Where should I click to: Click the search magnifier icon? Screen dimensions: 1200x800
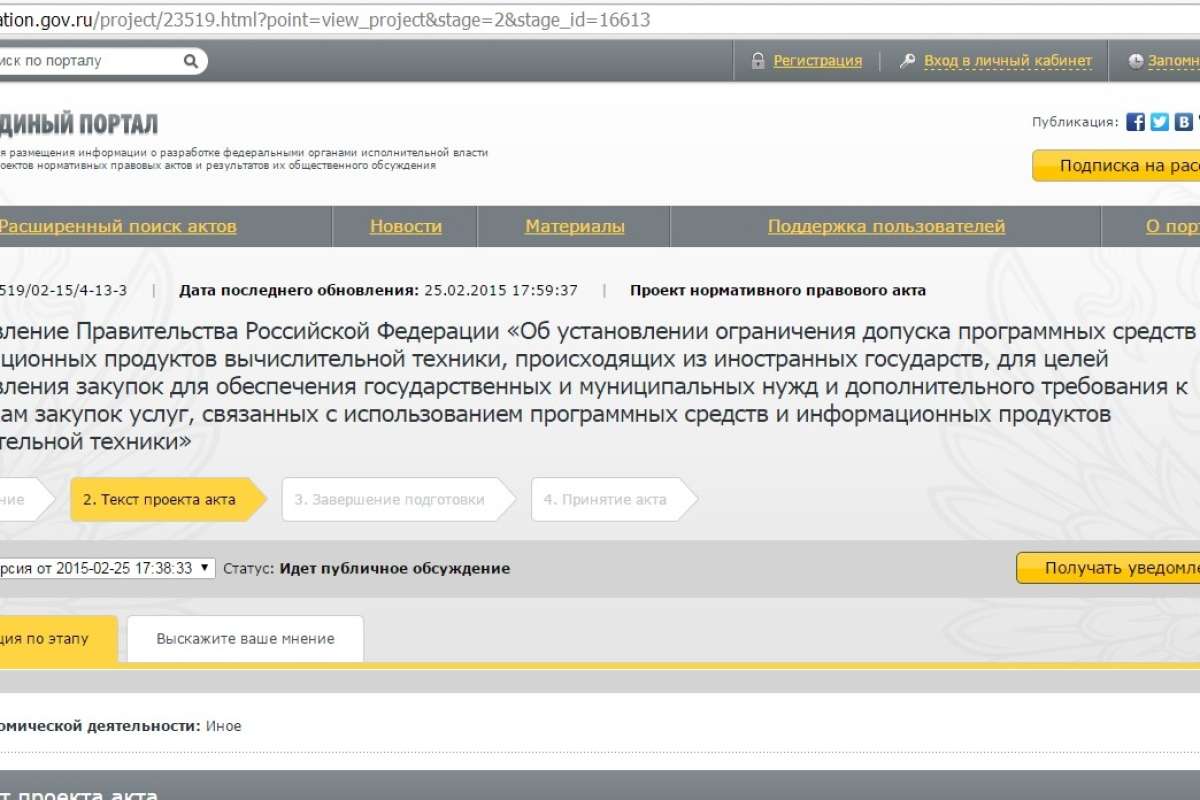190,61
